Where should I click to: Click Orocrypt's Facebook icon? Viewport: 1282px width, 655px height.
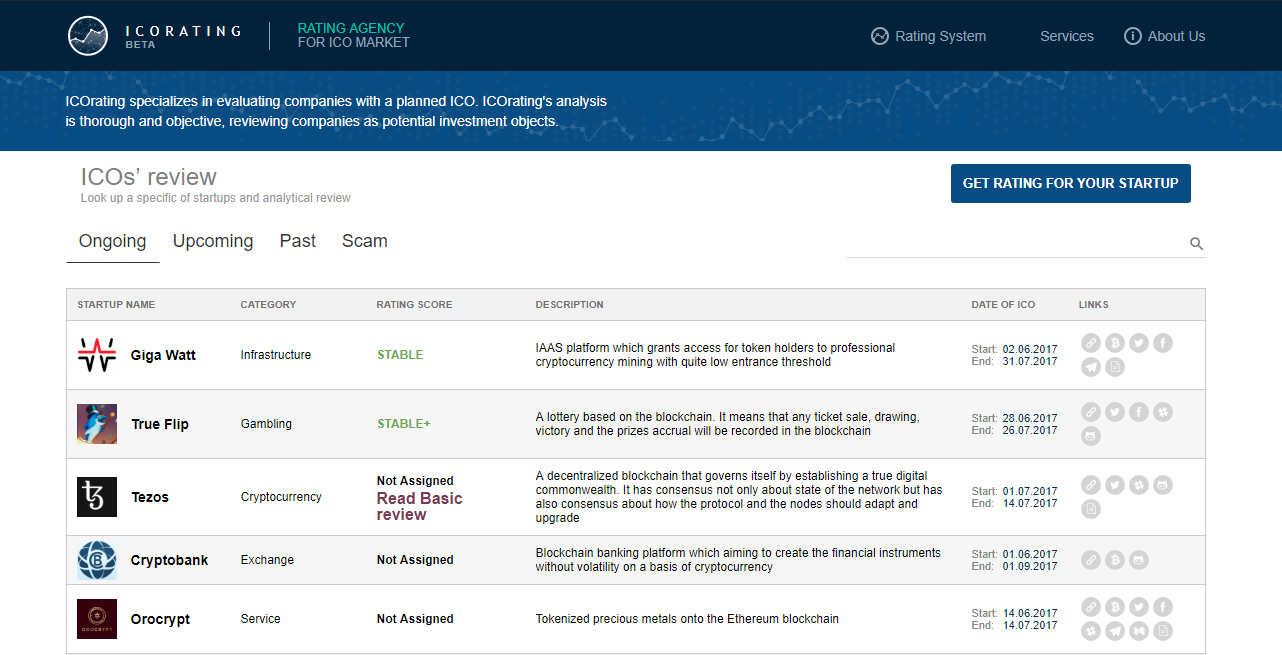pyautogui.click(x=1163, y=607)
